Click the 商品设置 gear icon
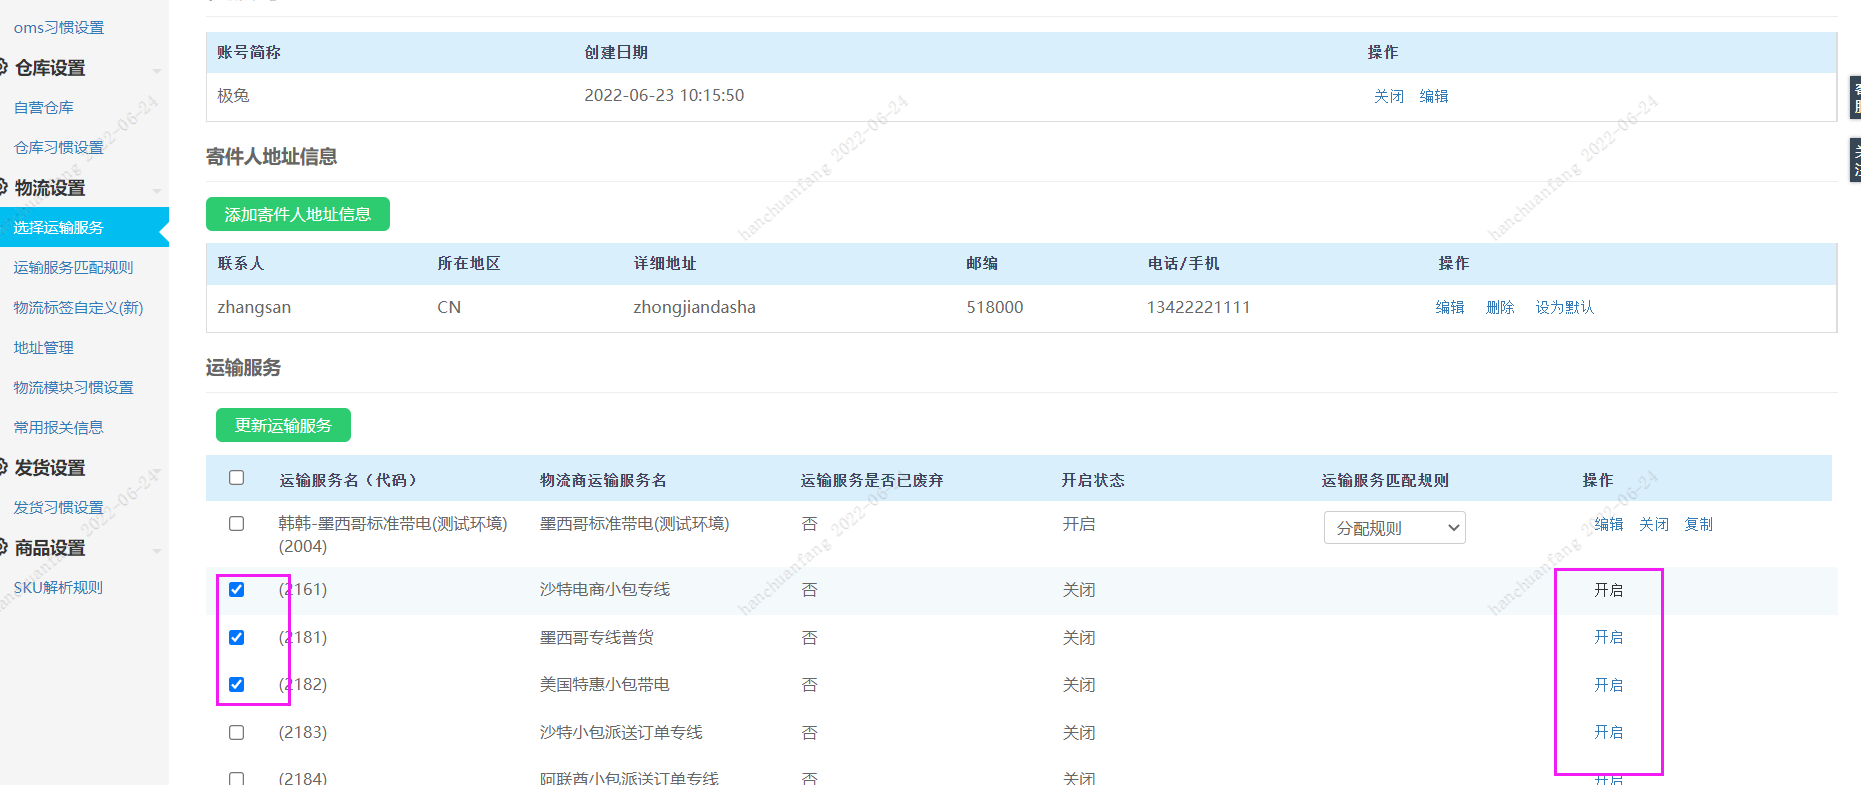Viewport: 1861px width, 785px height. tap(3, 547)
